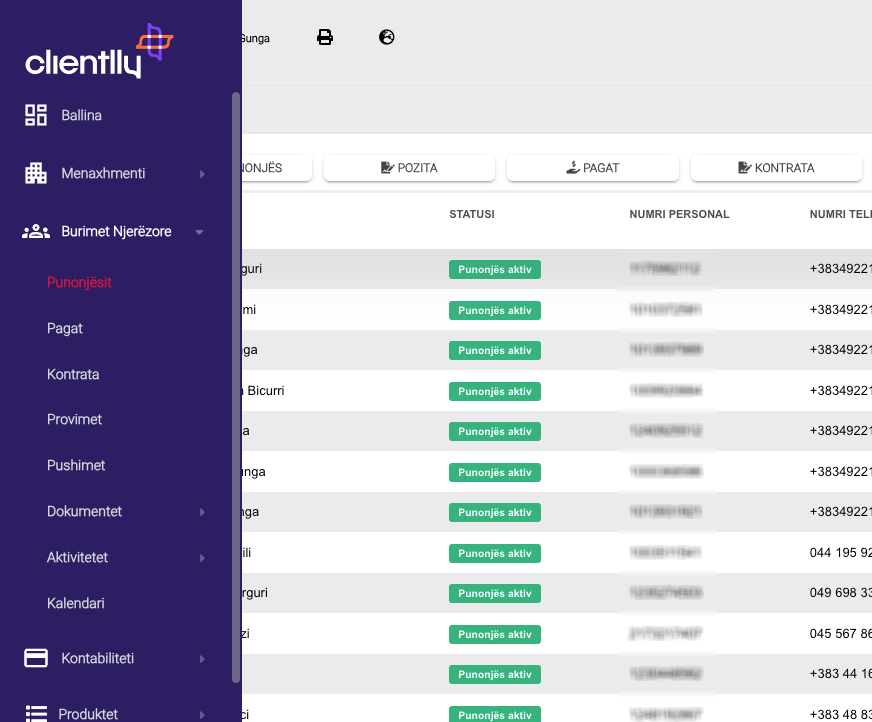Click the Clientlly logo

point(99,52)
